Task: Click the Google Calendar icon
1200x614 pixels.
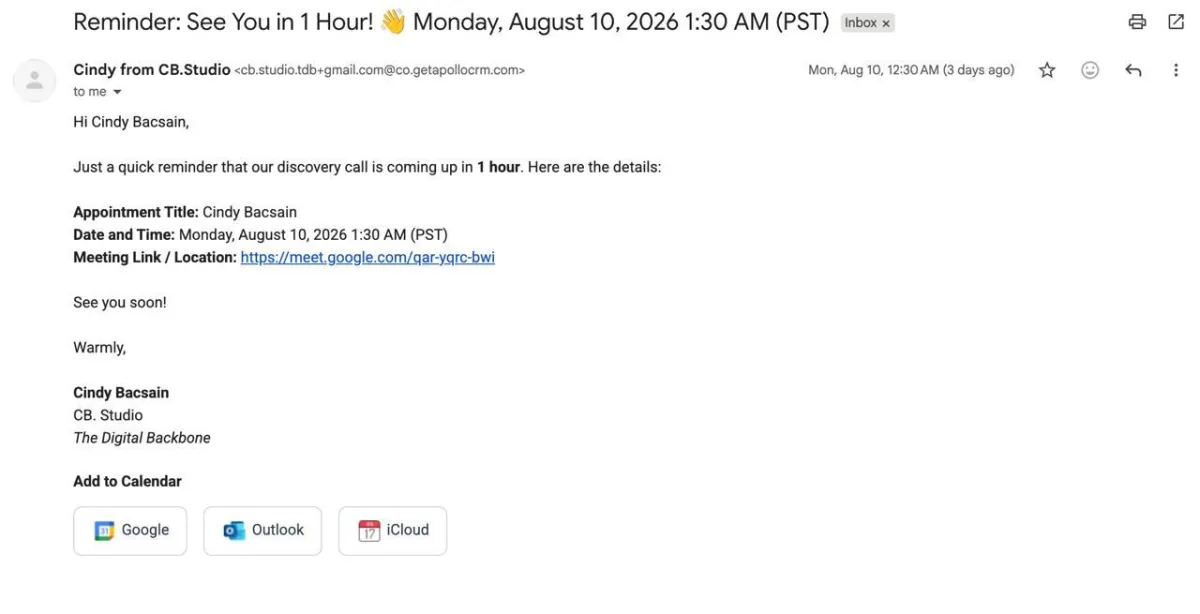Action: 105,531
